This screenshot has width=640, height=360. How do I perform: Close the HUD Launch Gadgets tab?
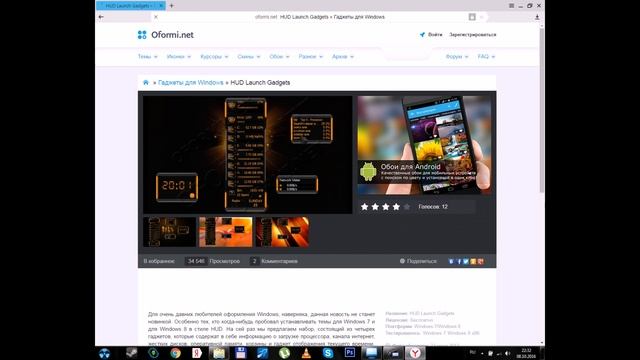[161, 6]
